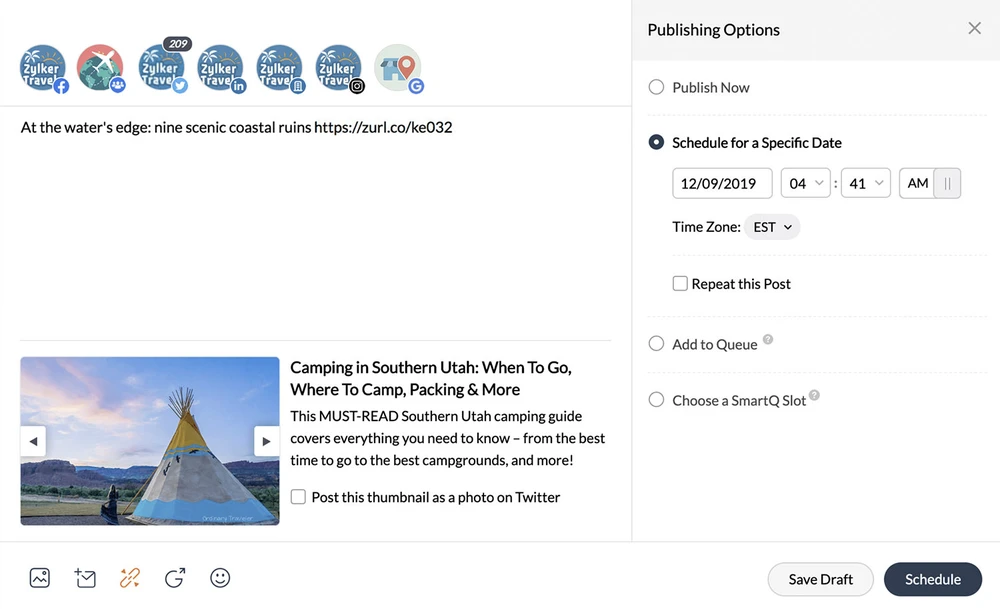
Task: Select Add to Queue option
Action: coord(657,344)
